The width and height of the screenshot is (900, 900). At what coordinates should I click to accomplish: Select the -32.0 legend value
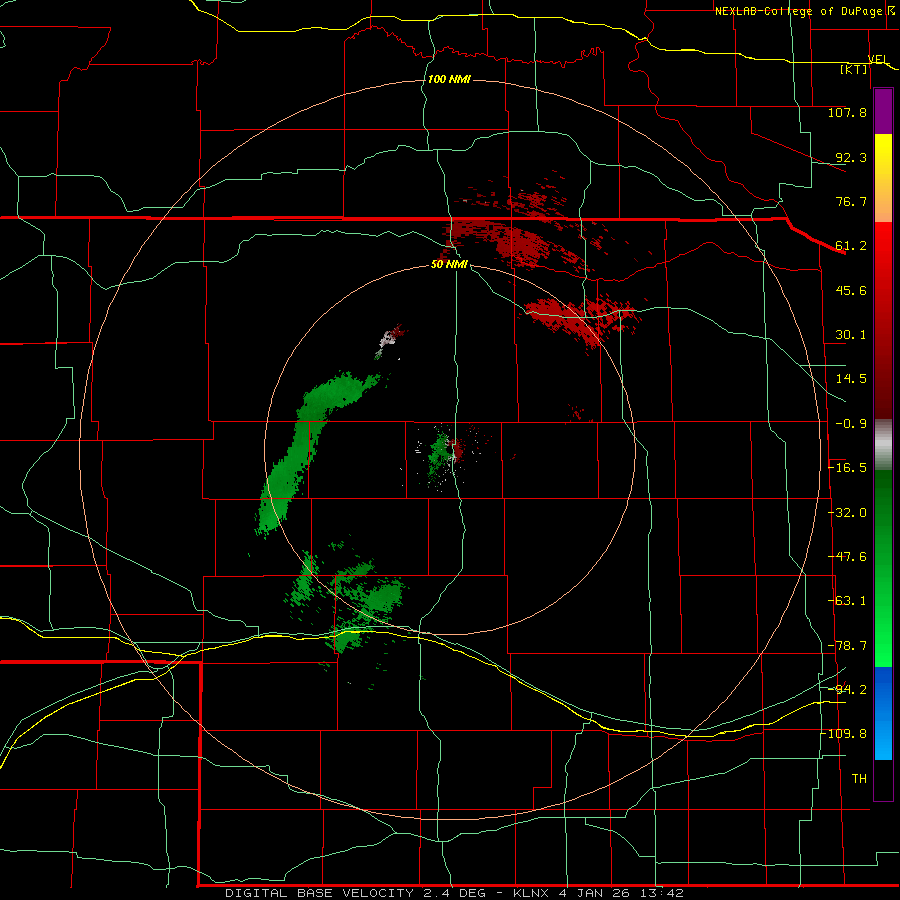[847, 513]
